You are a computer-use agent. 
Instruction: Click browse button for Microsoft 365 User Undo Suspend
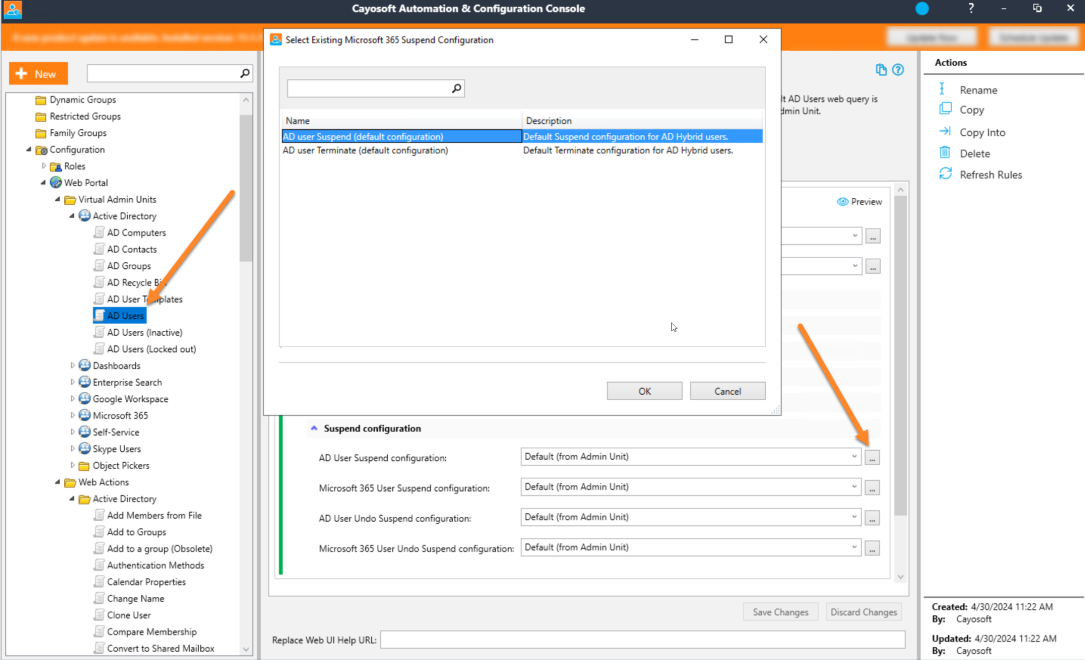point(872,548)
